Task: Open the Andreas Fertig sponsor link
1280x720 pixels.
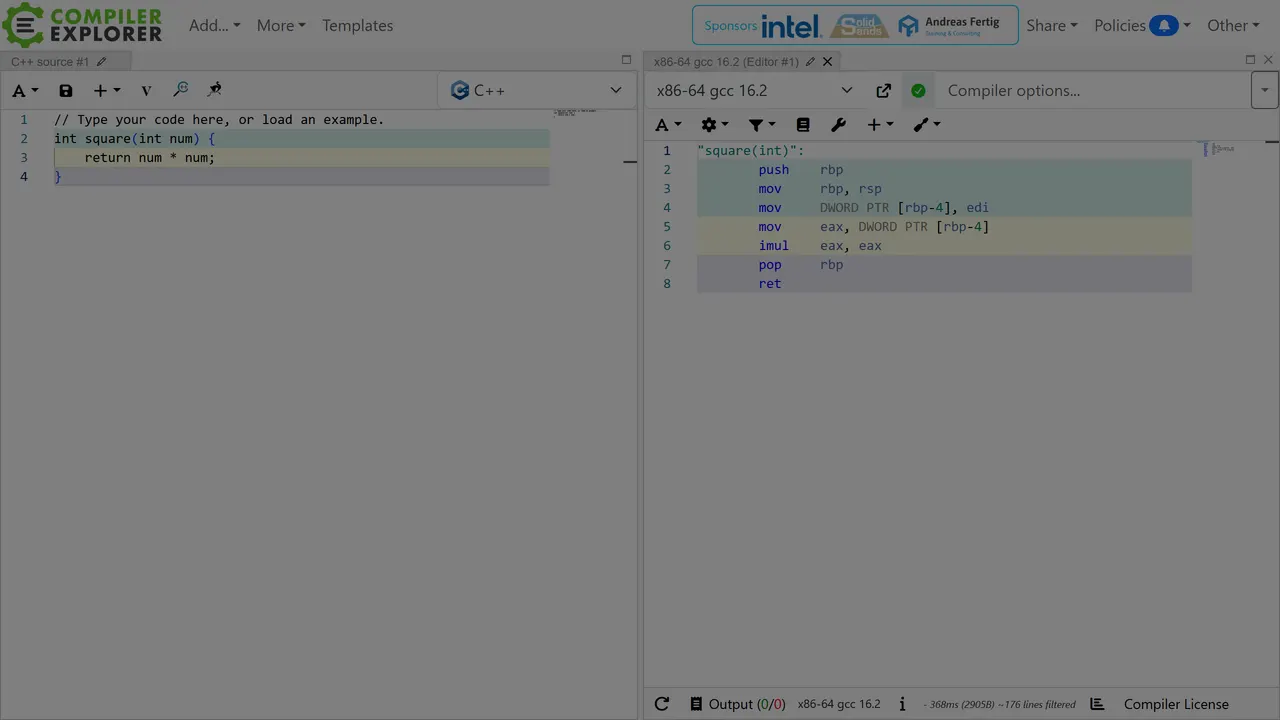Action: (x=949, y=26)
